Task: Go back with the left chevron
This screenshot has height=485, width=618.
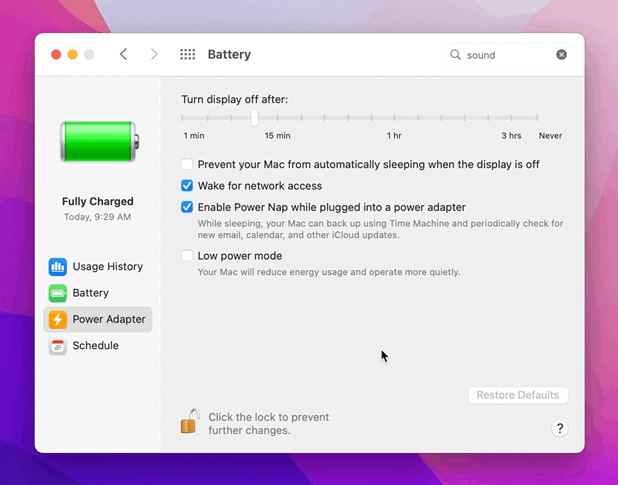Action: coord(123,54)
